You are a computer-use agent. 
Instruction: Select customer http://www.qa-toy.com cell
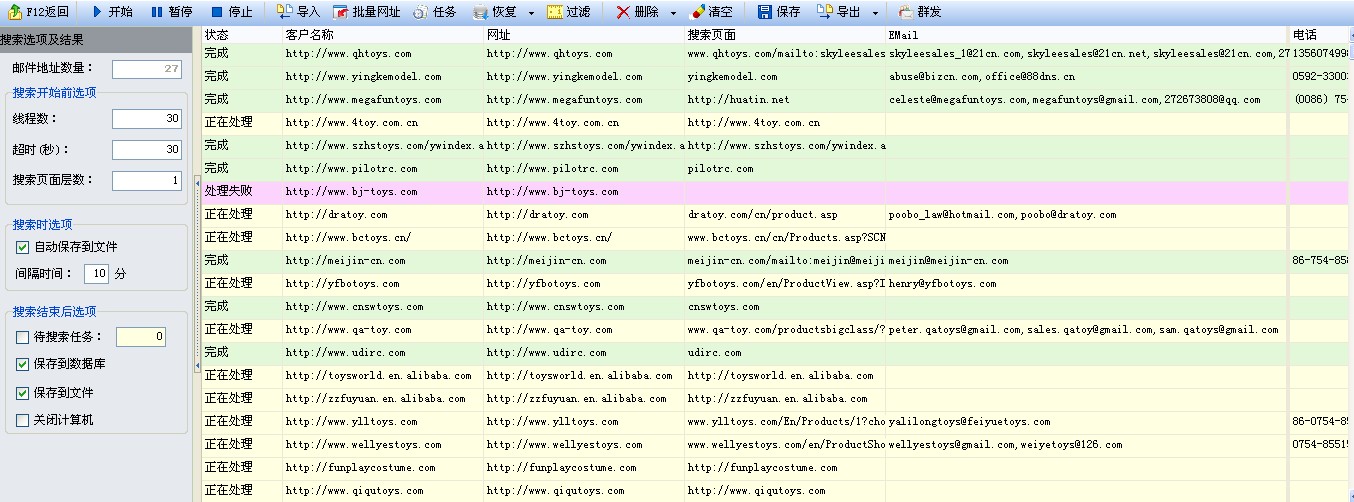coord(383,330)
